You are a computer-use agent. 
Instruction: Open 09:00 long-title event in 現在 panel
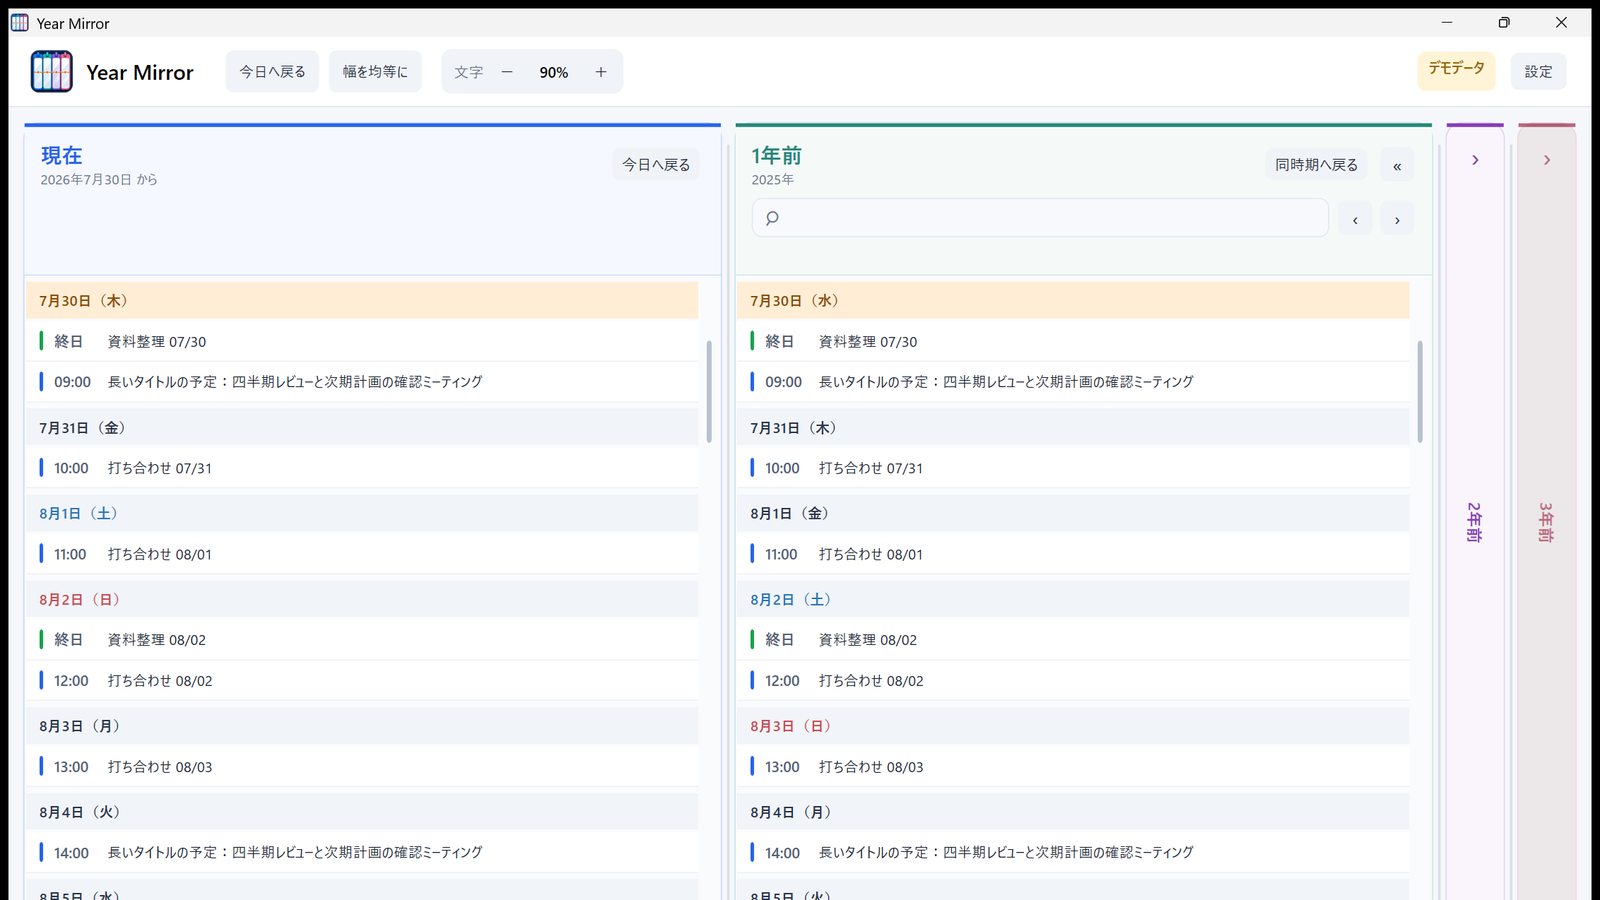[x=362, y=382]
